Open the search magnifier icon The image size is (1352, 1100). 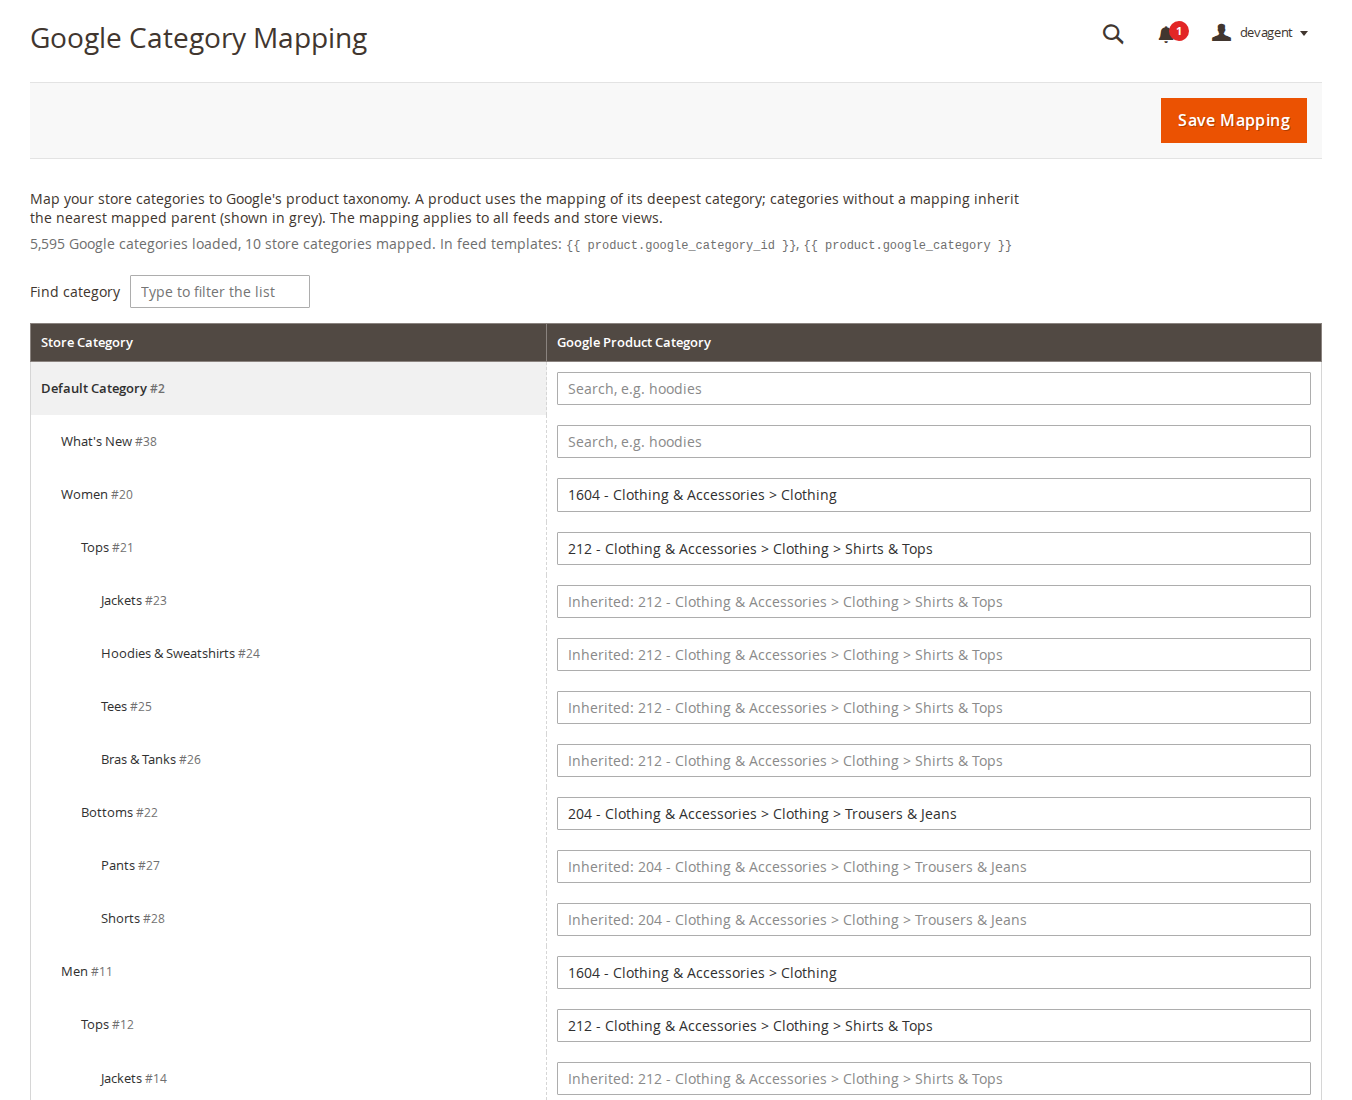pos(1113,34)
